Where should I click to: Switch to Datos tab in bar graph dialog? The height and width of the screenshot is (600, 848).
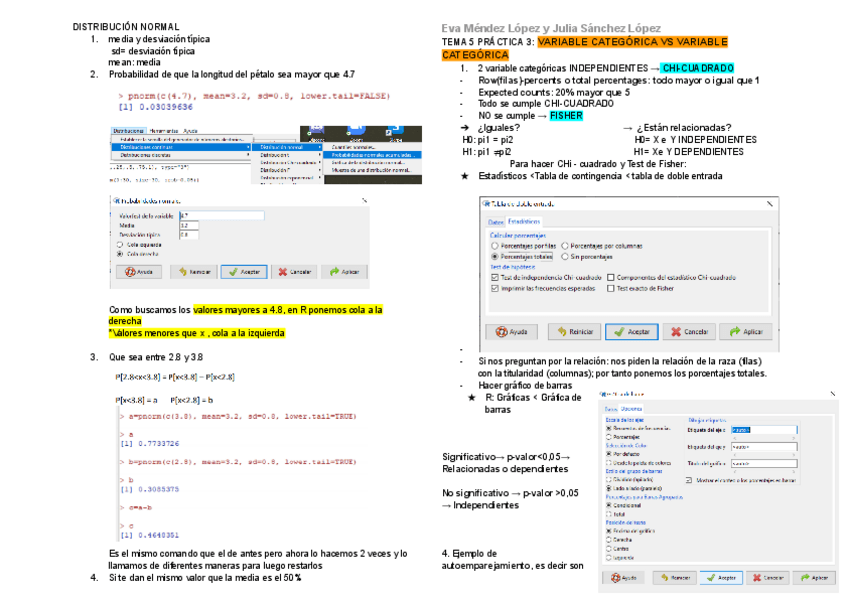click(x=611, y=409)
